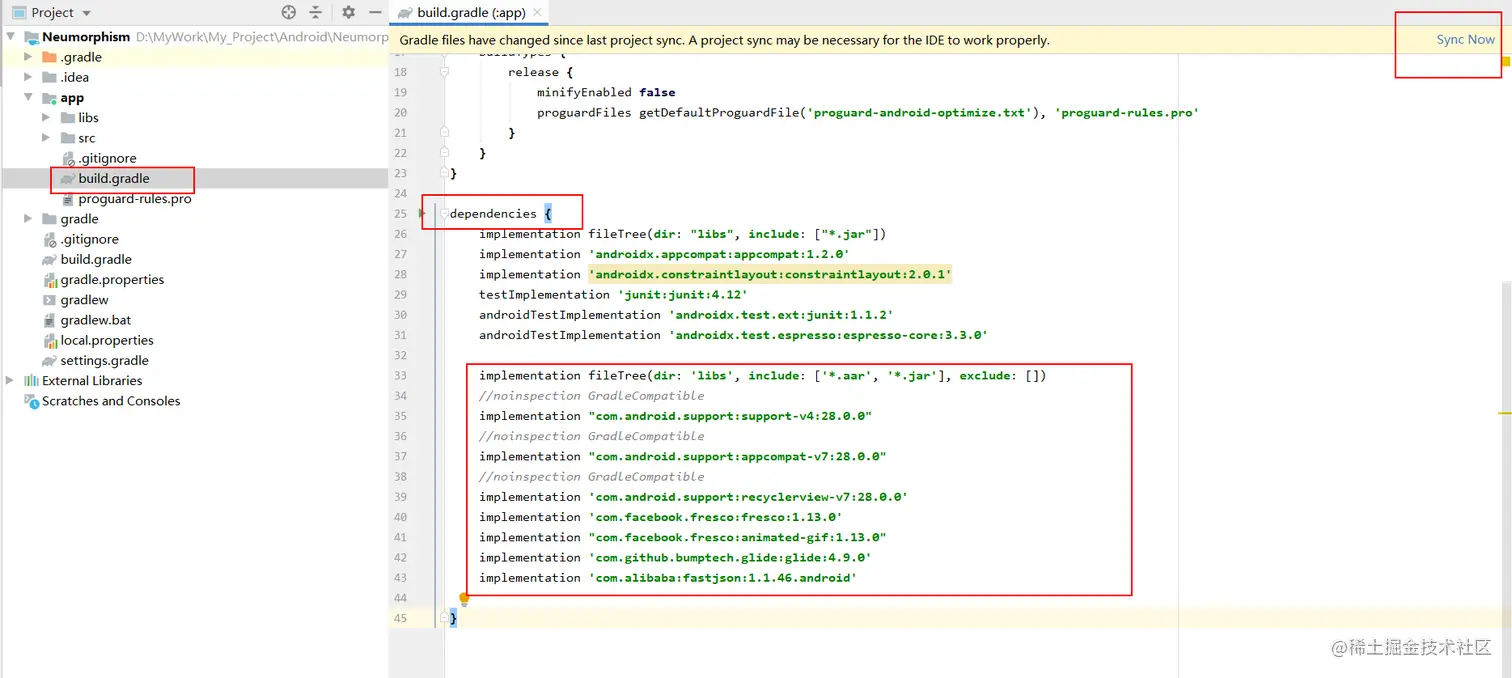Click the recyclerview-v7:28.0.0 dependency line

pyautogui.click(x=693, y=497)
